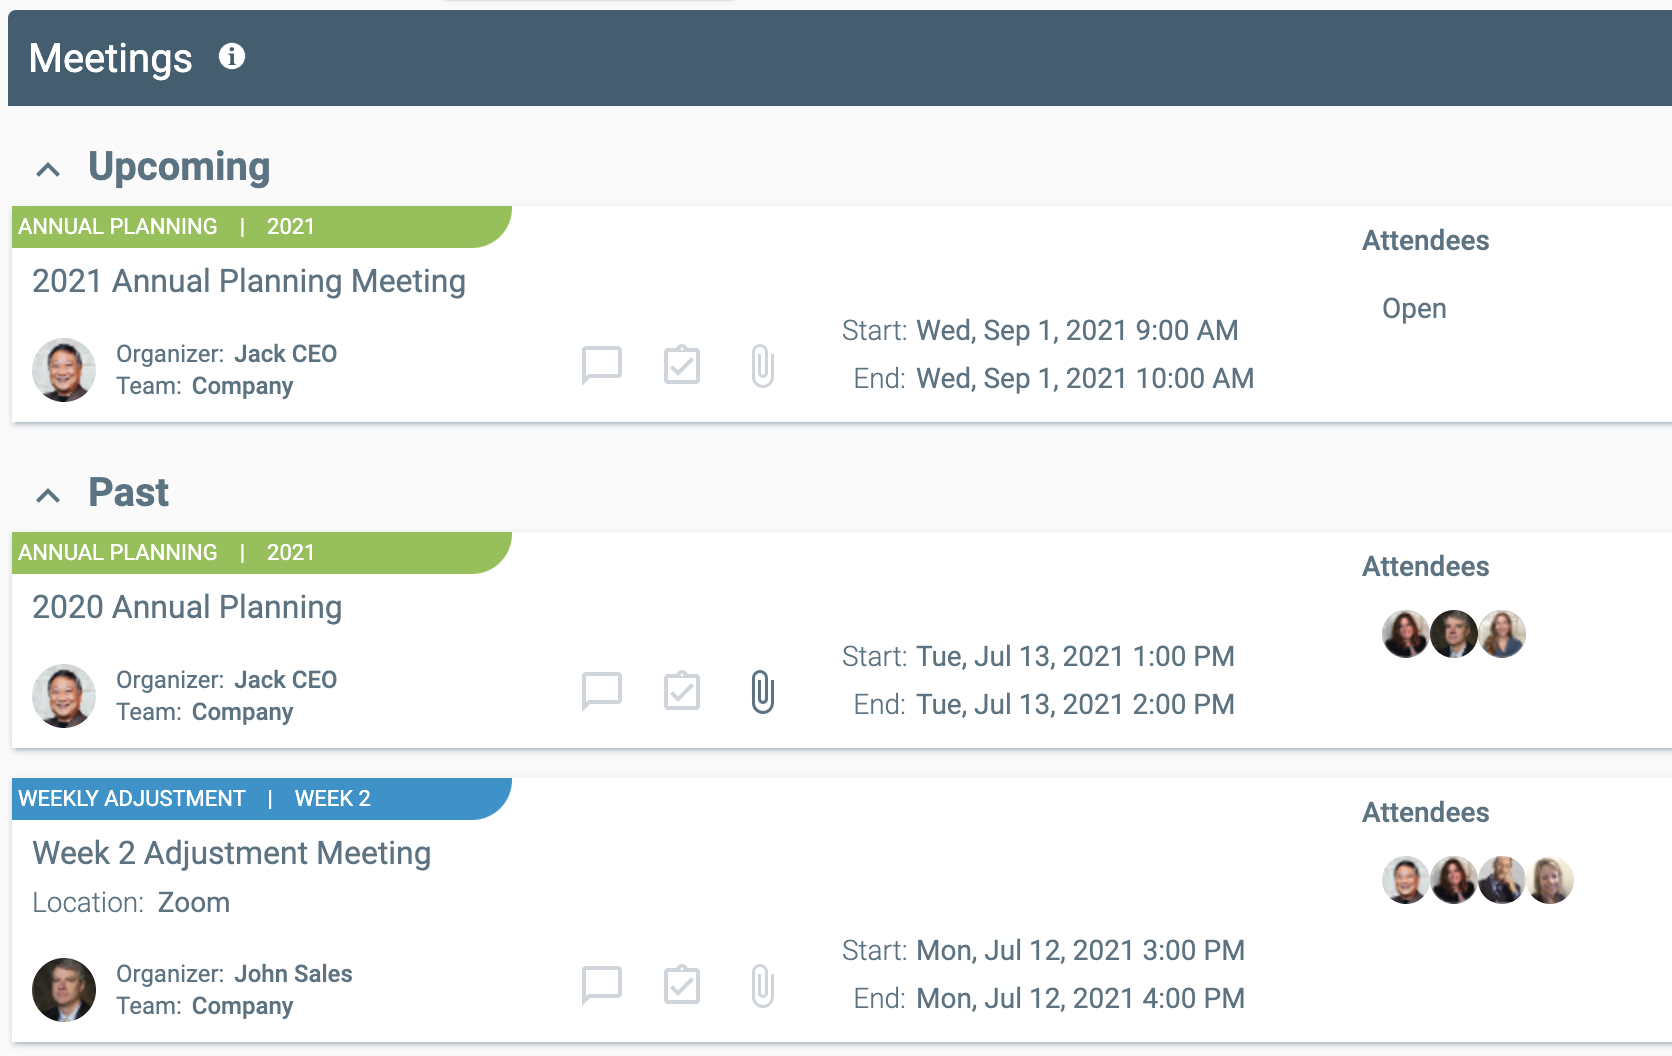The image size is (1672, 1056).
Task: Open checklist for Week 2 Adjustment Meeting
Action: click(682, 985)
